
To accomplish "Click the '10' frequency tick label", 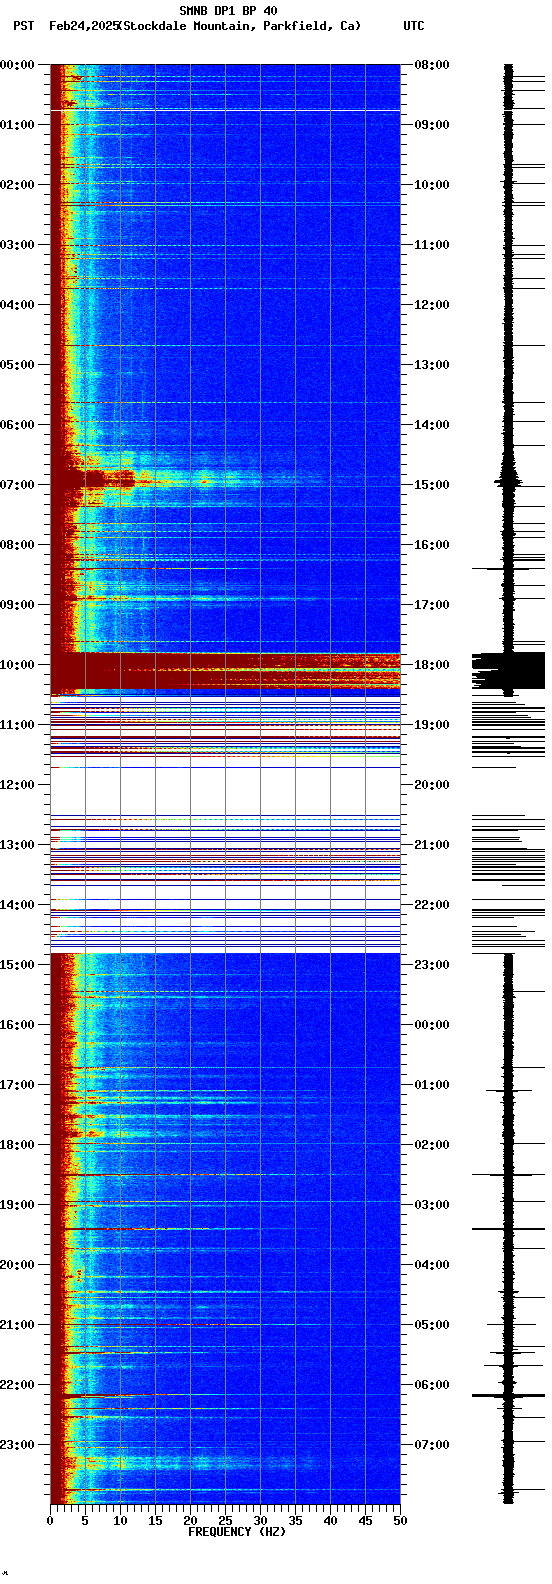I will coord(120,1521).
